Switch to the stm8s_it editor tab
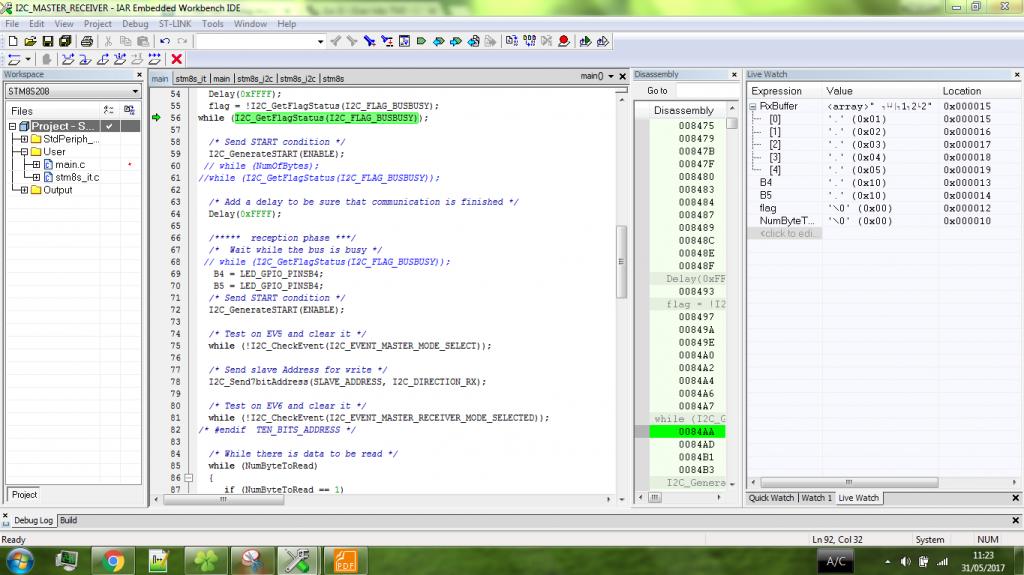Screen dimensions: 1024x575 191,78
